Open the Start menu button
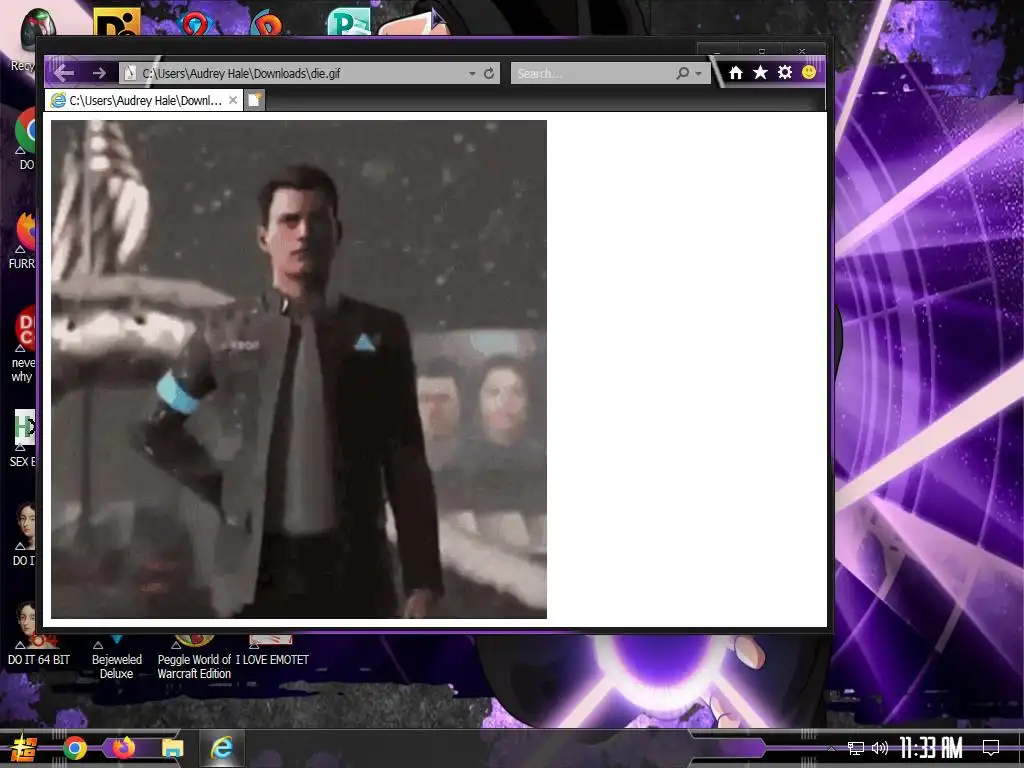 click(x=24, y=748)
